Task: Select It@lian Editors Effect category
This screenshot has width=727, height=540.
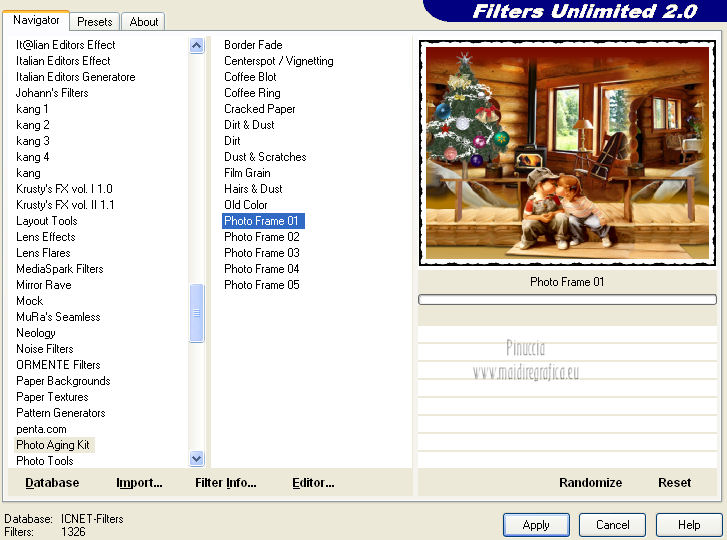Action: pyautogui.click(x=65, y=45)
